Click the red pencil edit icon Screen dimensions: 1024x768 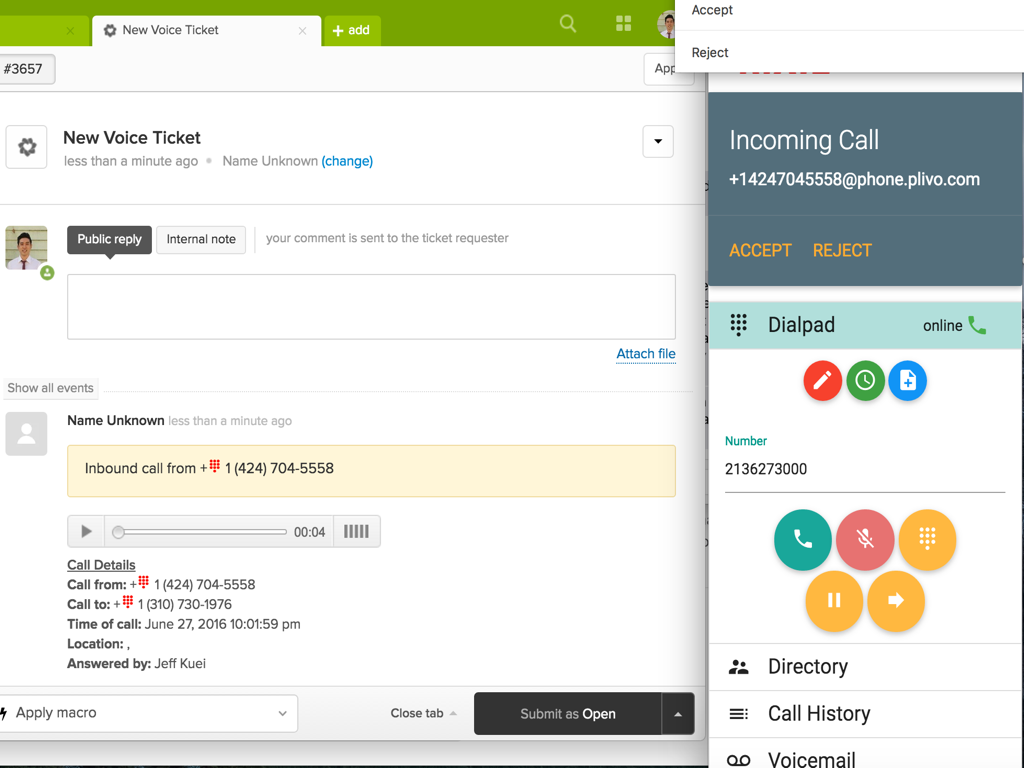tap(822, 381)
